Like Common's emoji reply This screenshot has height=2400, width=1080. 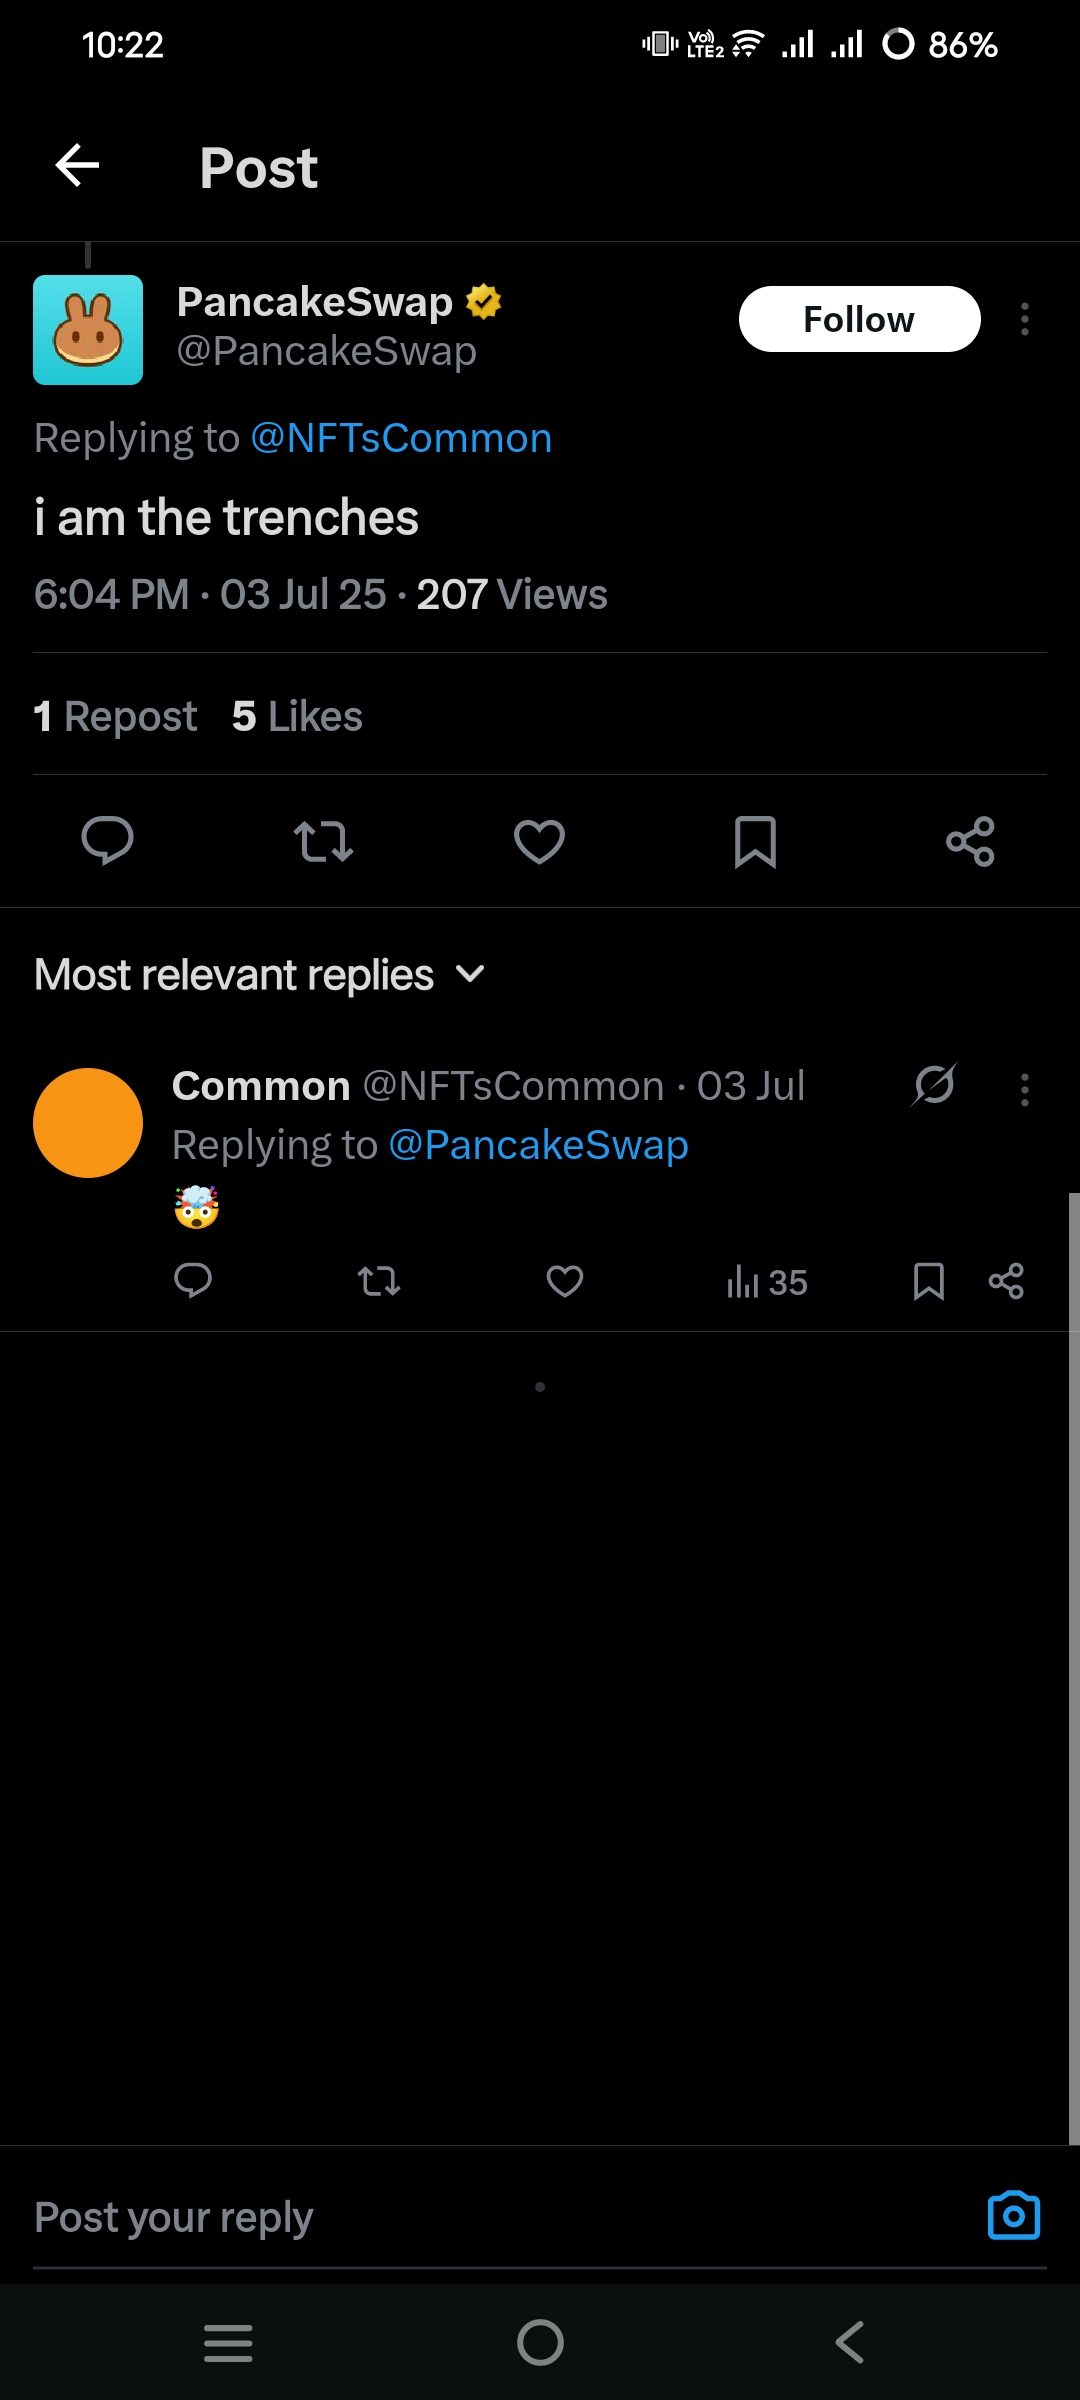565,1281
